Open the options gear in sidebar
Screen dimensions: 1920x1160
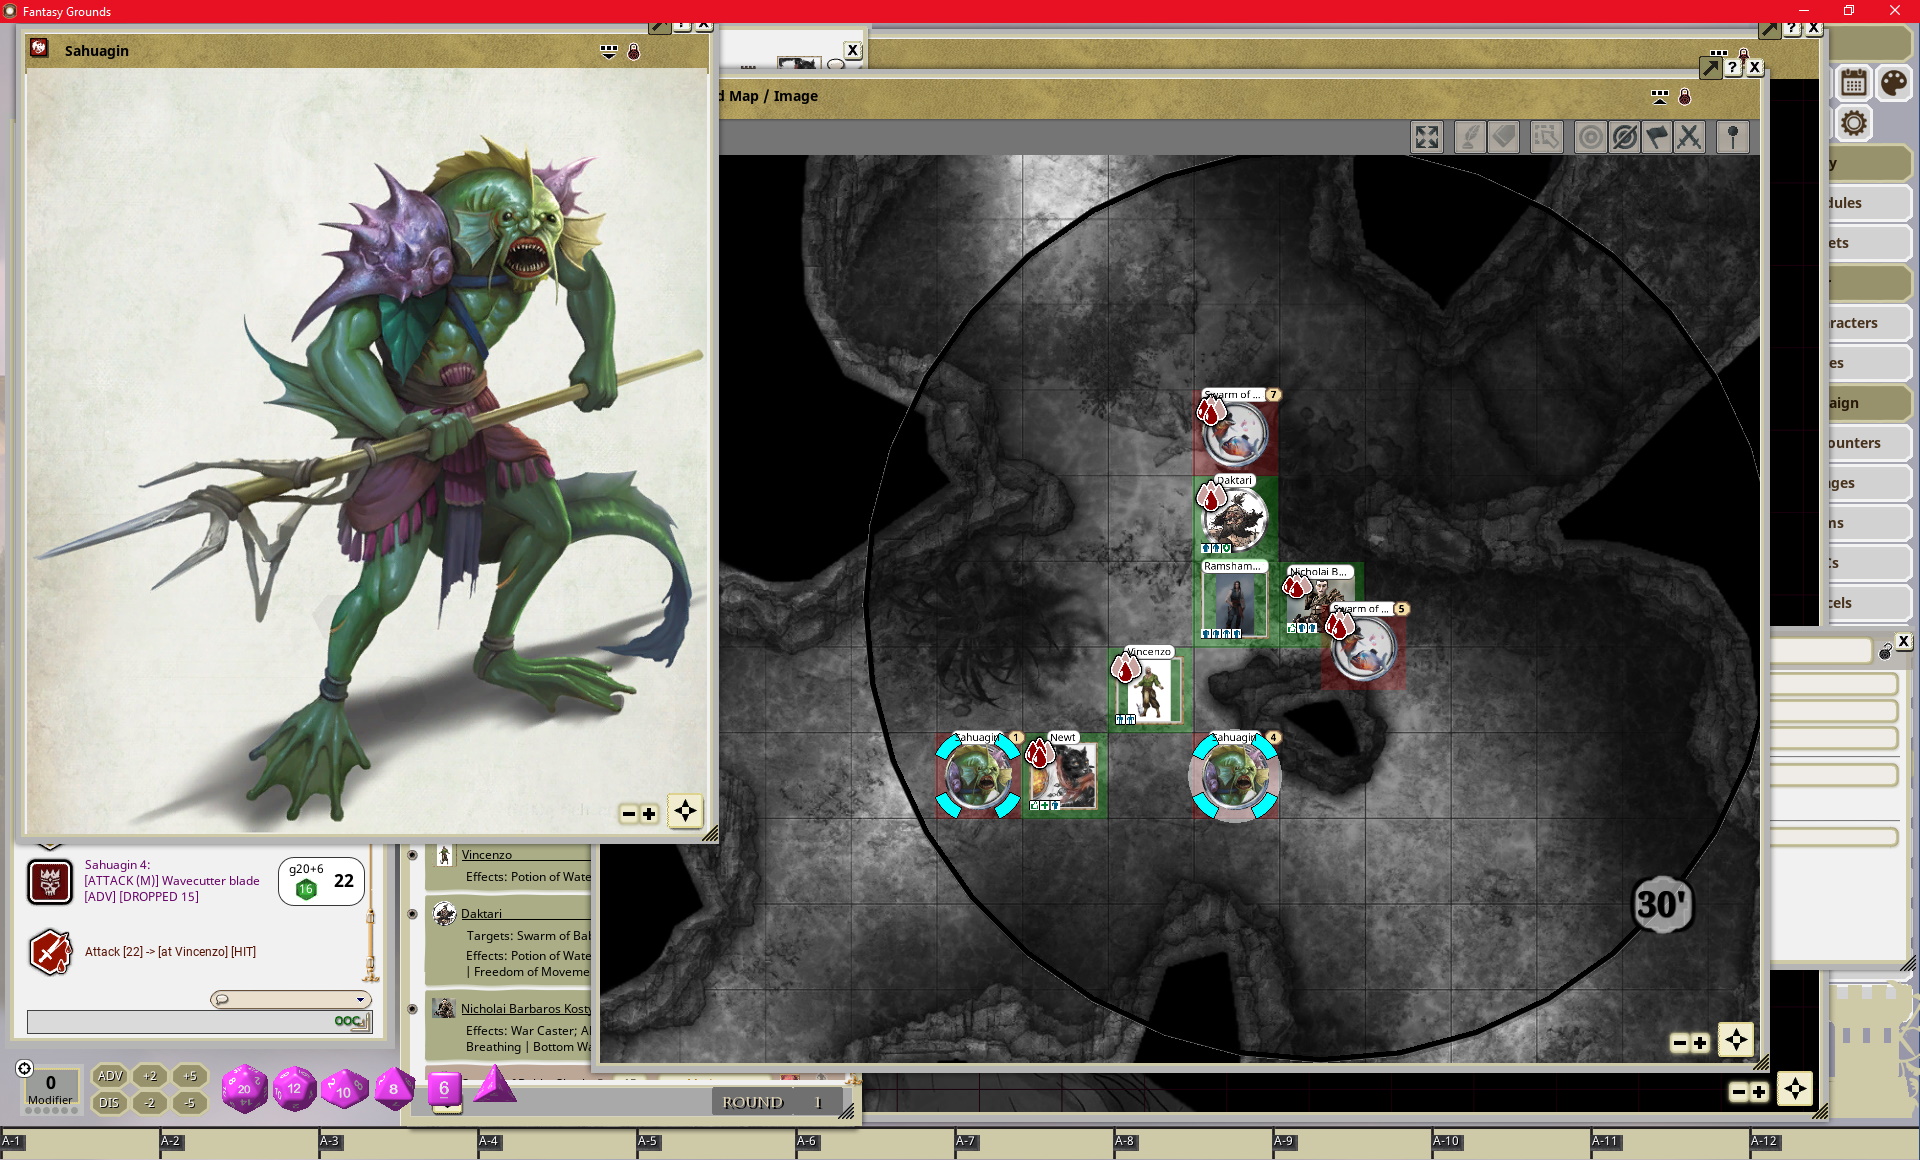click(x=1853, y=123)
